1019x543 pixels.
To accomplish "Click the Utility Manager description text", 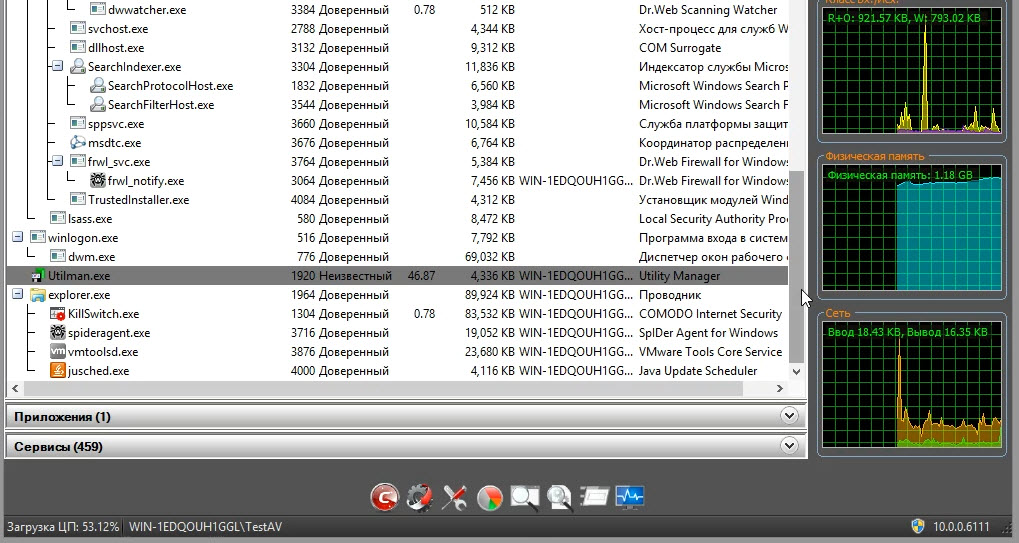I will [x=679, y=276].
